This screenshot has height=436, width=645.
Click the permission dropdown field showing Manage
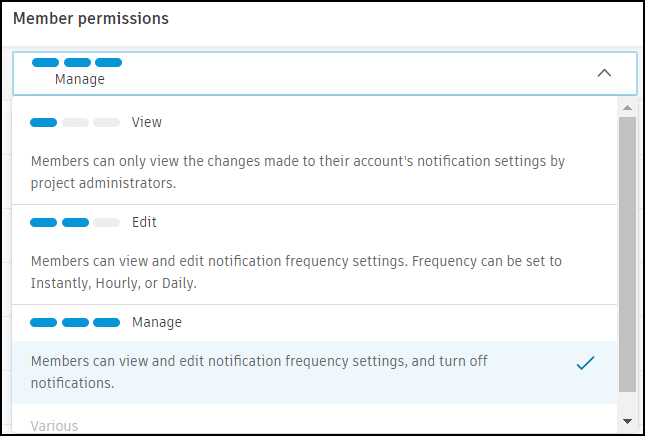pyautogui.click(x=325, y=72)
